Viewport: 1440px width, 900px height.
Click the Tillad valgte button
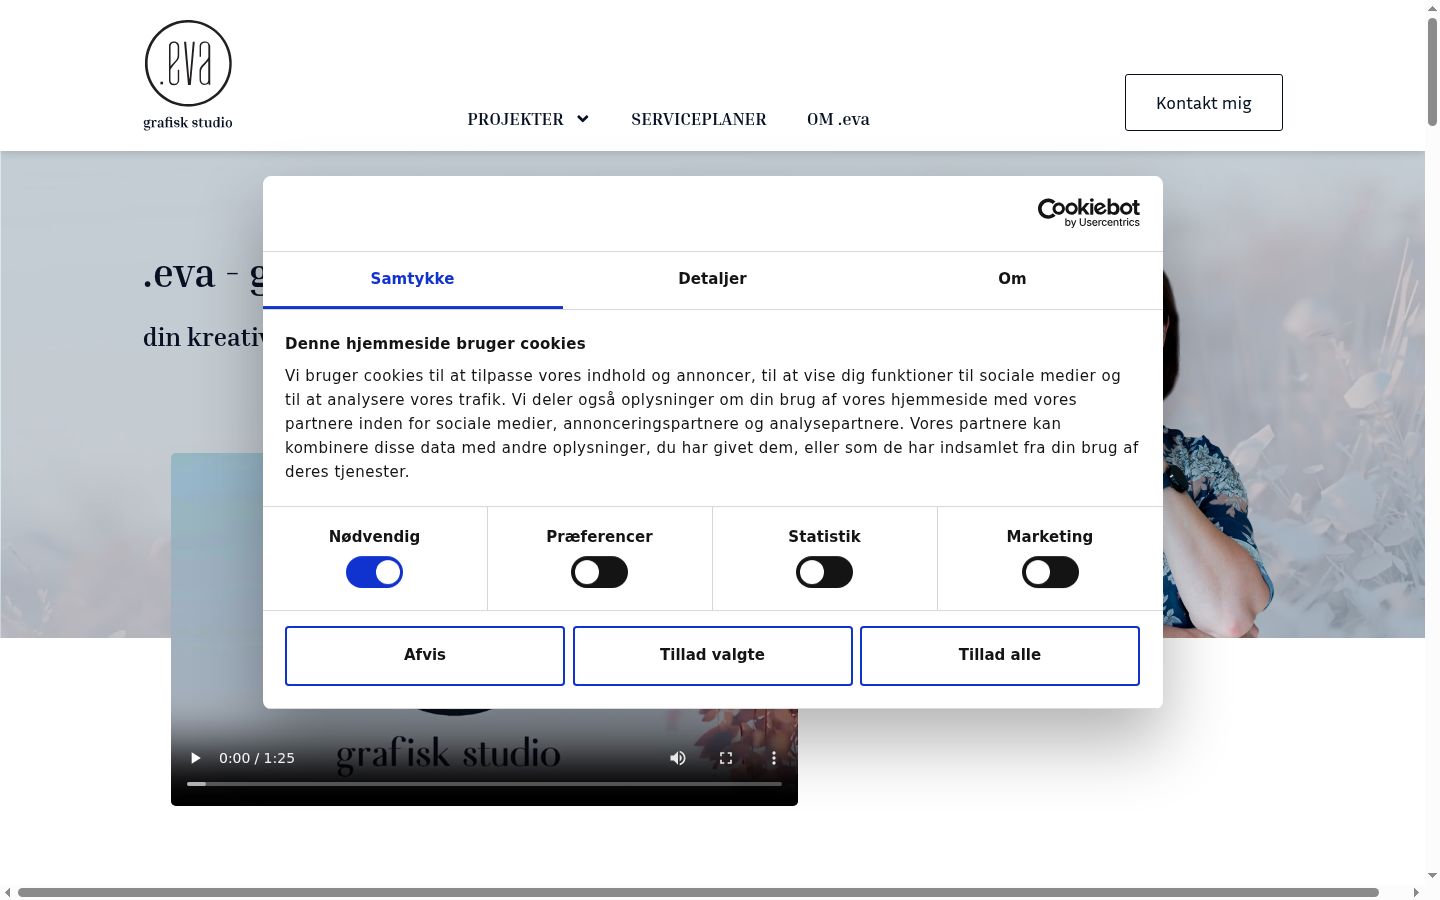tap(713, 656)
